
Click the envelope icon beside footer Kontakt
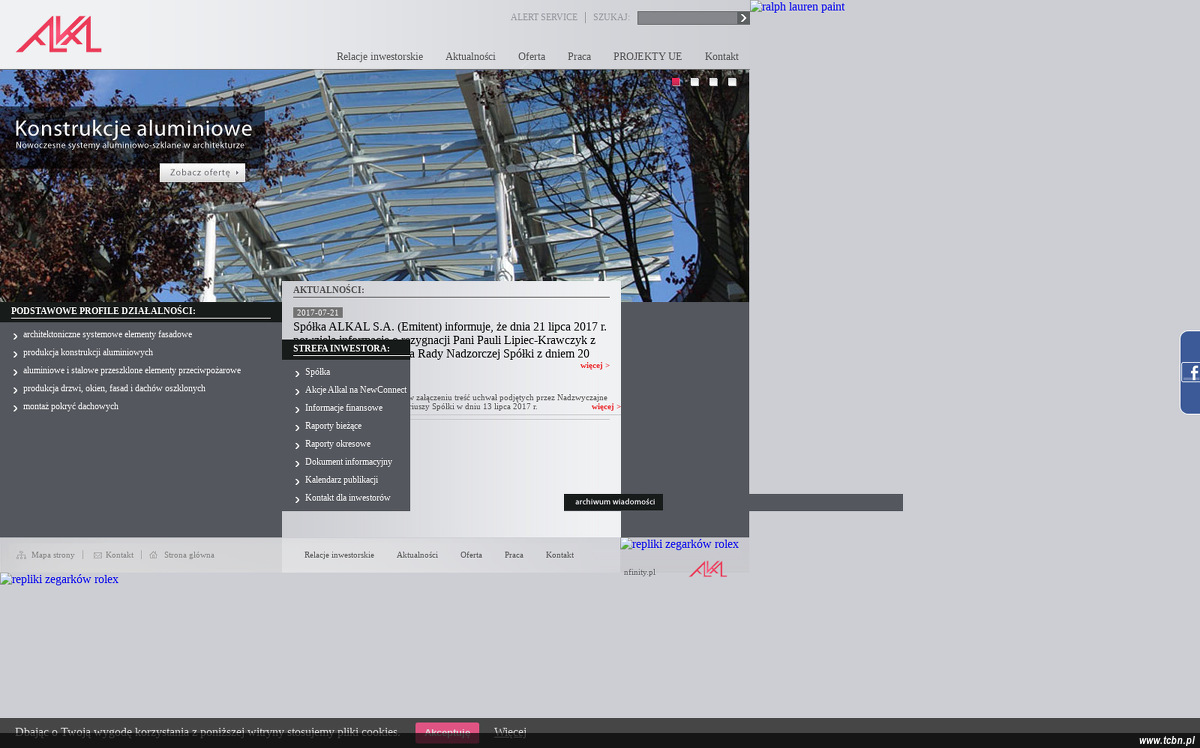coord(98,555)
